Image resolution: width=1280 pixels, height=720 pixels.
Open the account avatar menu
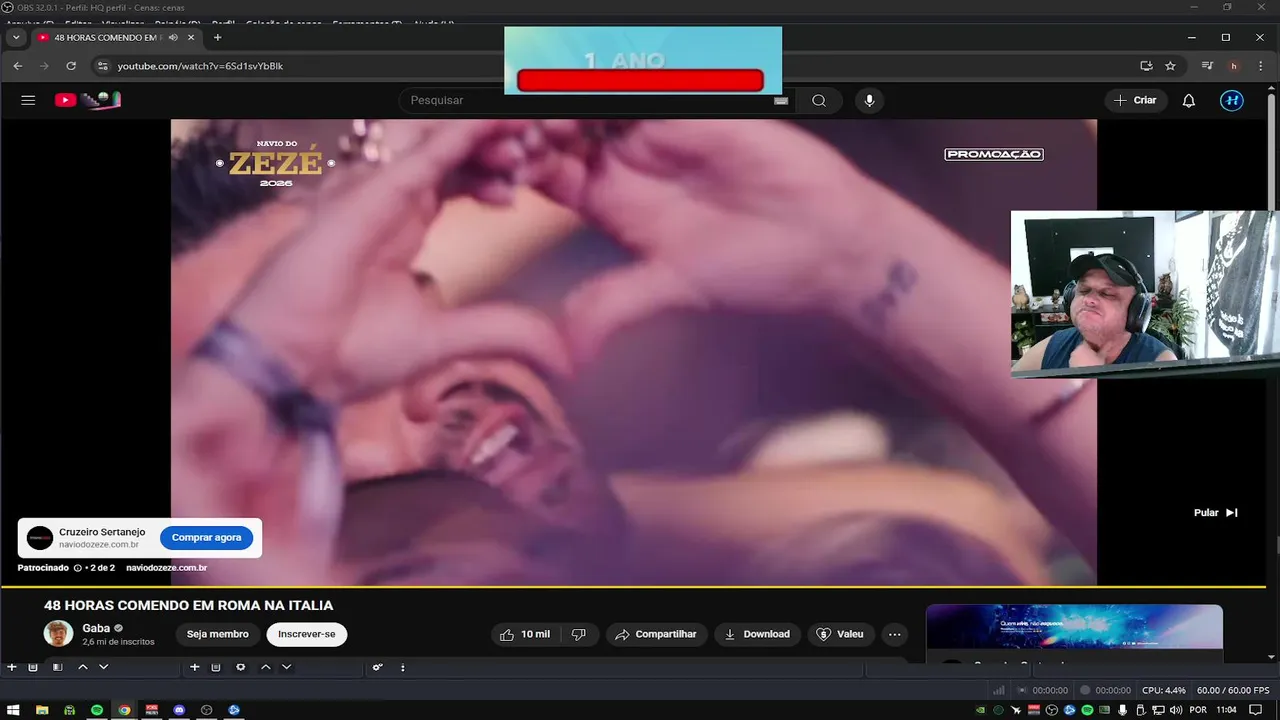point(1232,100)
